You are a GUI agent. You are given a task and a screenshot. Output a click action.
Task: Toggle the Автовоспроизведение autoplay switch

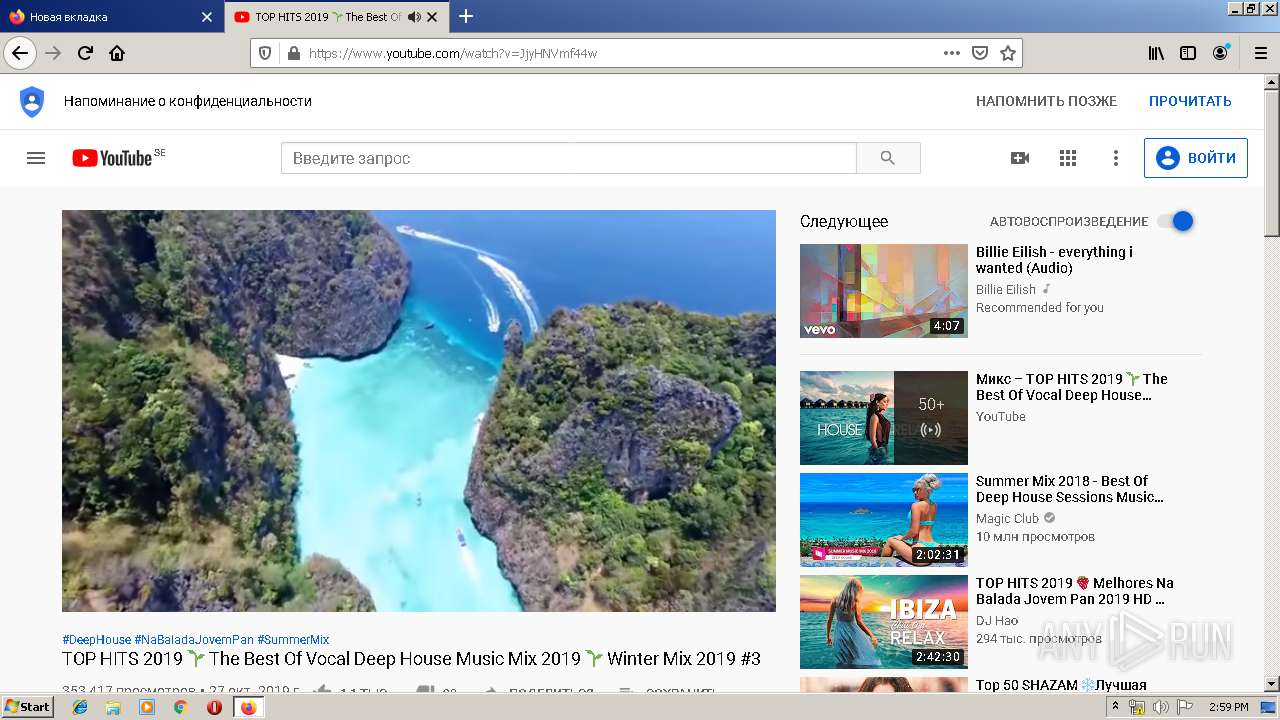point(1176,221)
